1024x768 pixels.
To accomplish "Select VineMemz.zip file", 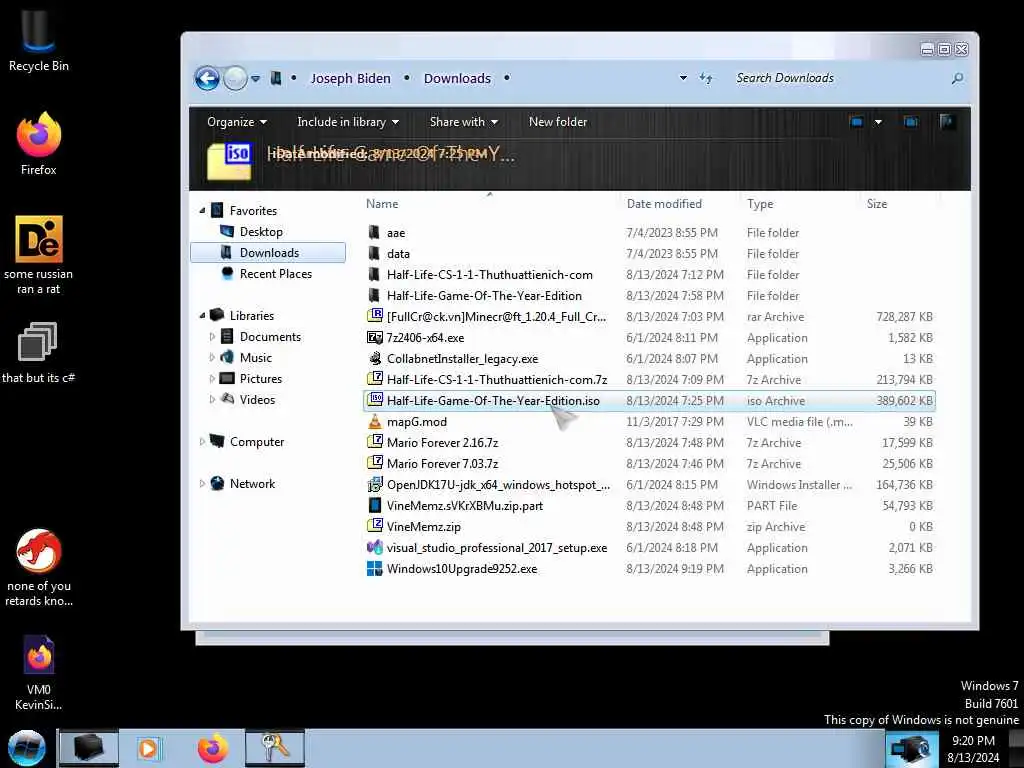I will [650, 526].
